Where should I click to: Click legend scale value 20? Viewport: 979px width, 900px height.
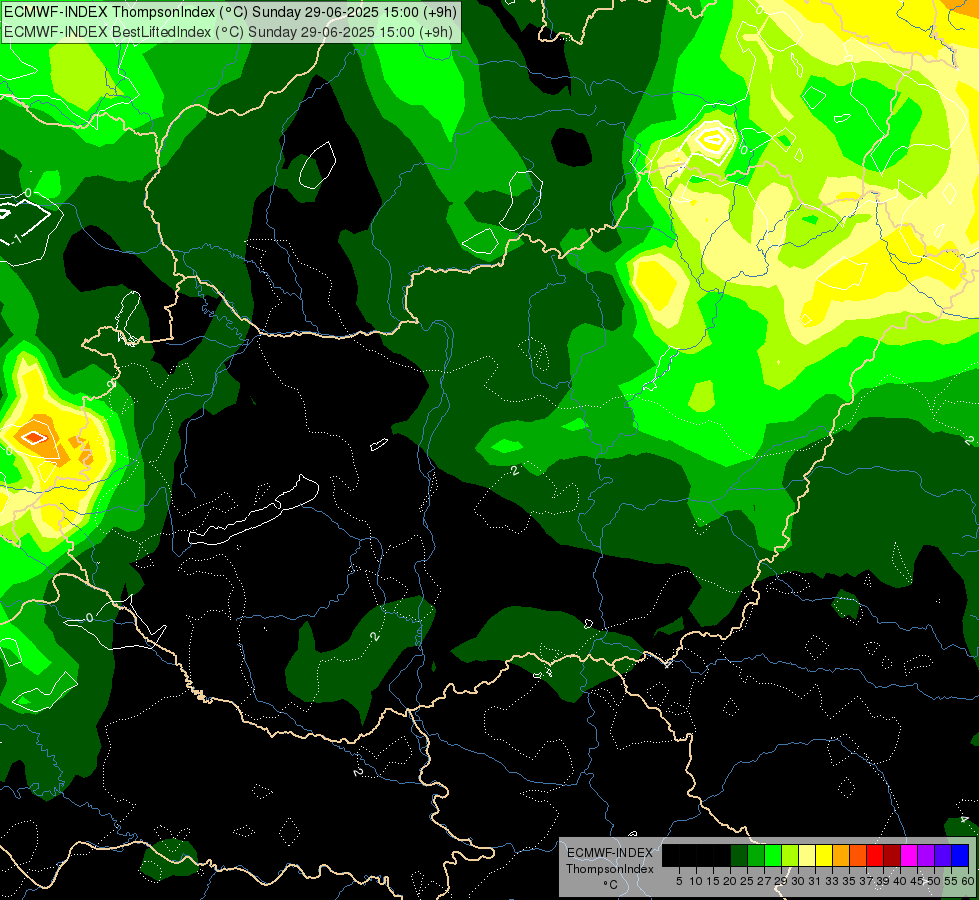(731, 881)
